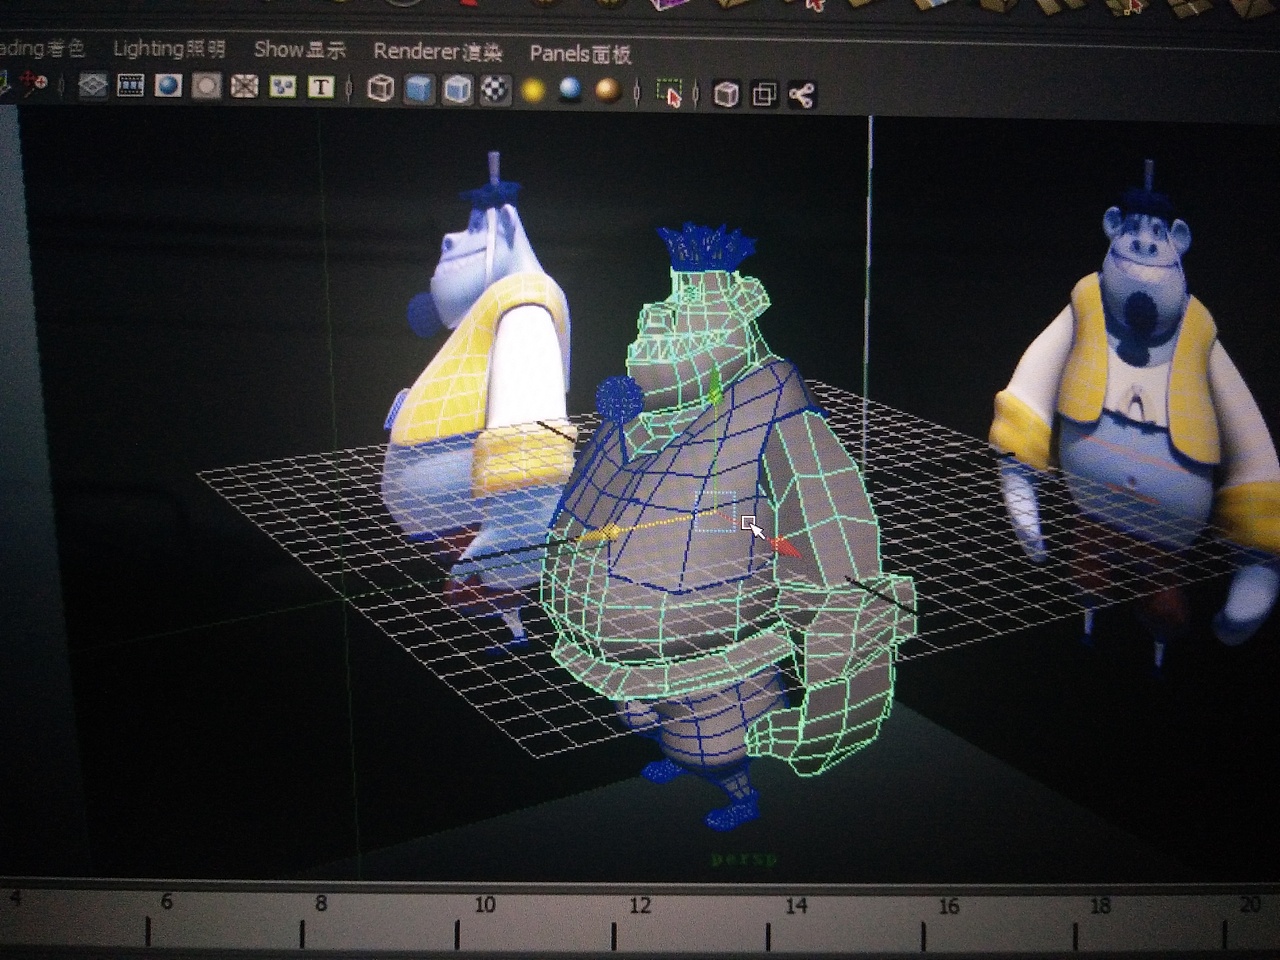Toggle the safe action overlay
This screenshot has width=1280, height=960.
click(x=282, y=88)
